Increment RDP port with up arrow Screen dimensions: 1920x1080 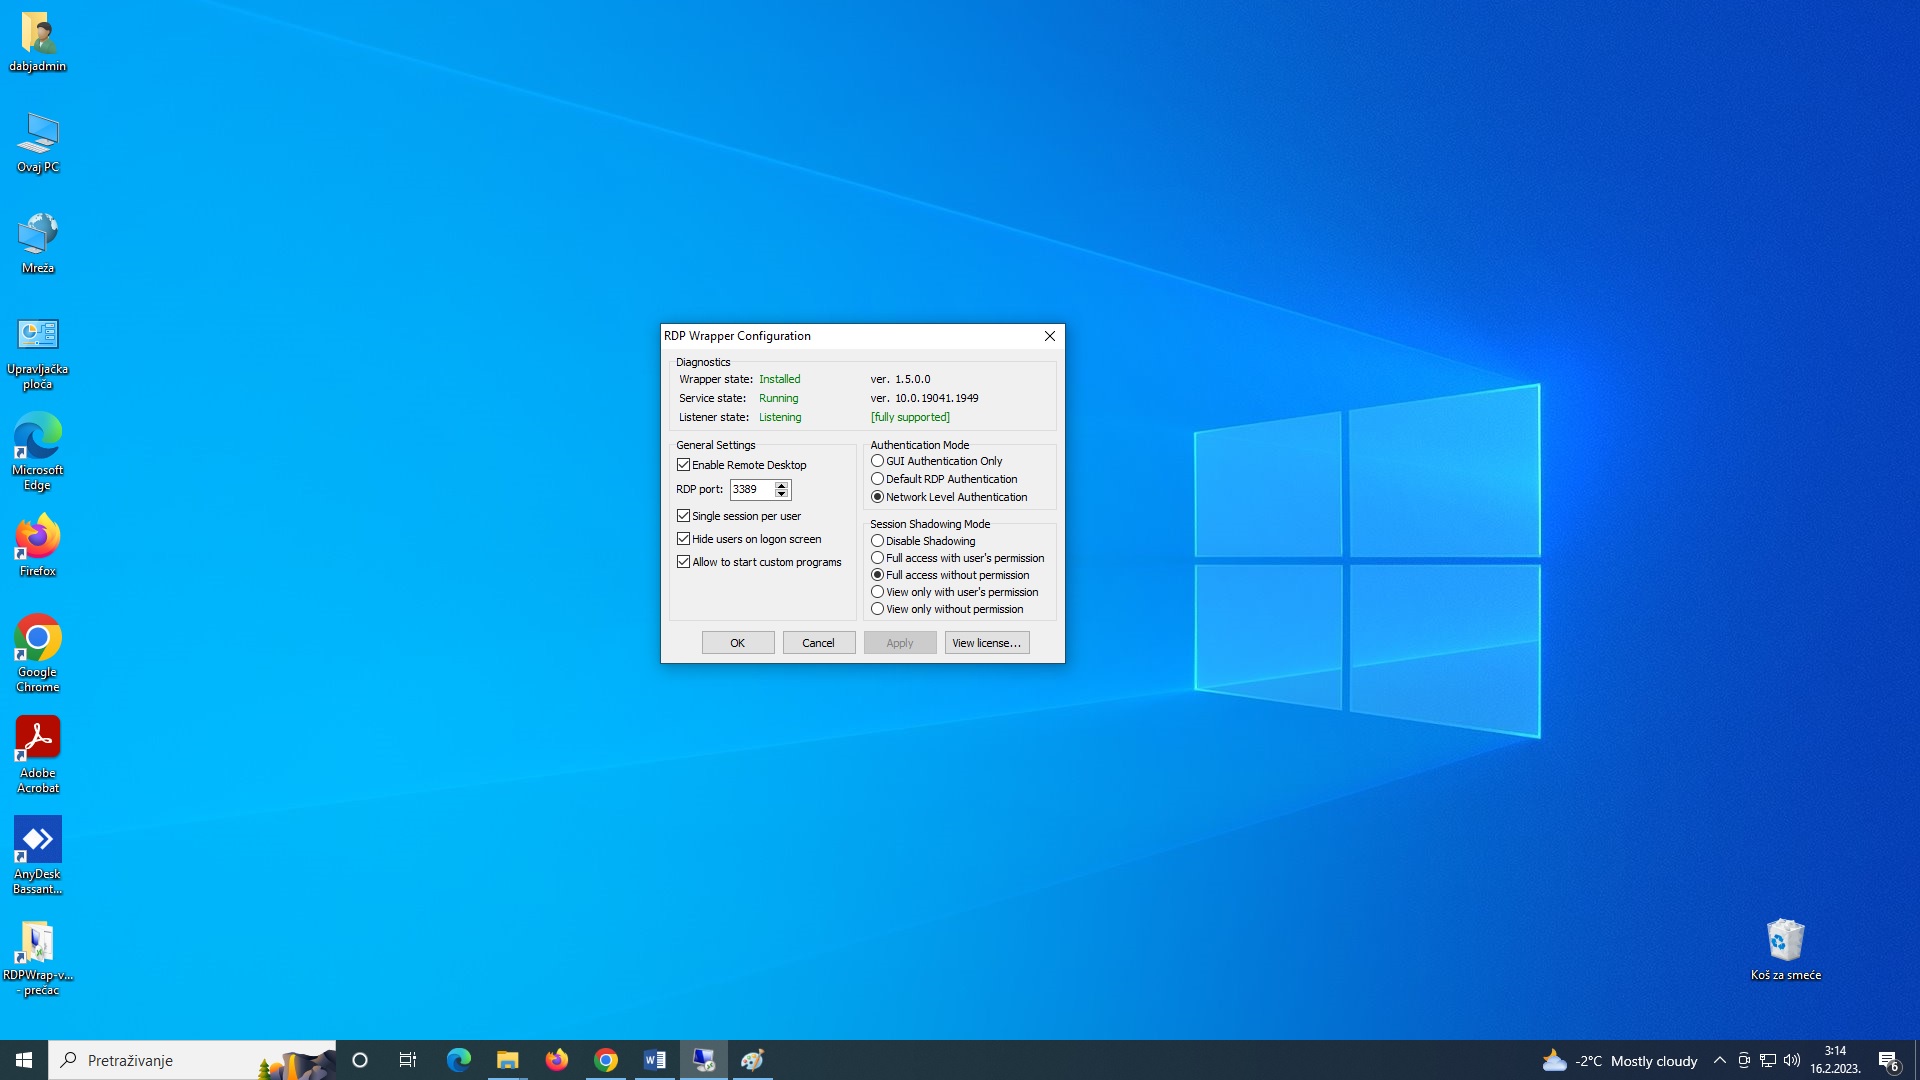[x=782, y=485]
